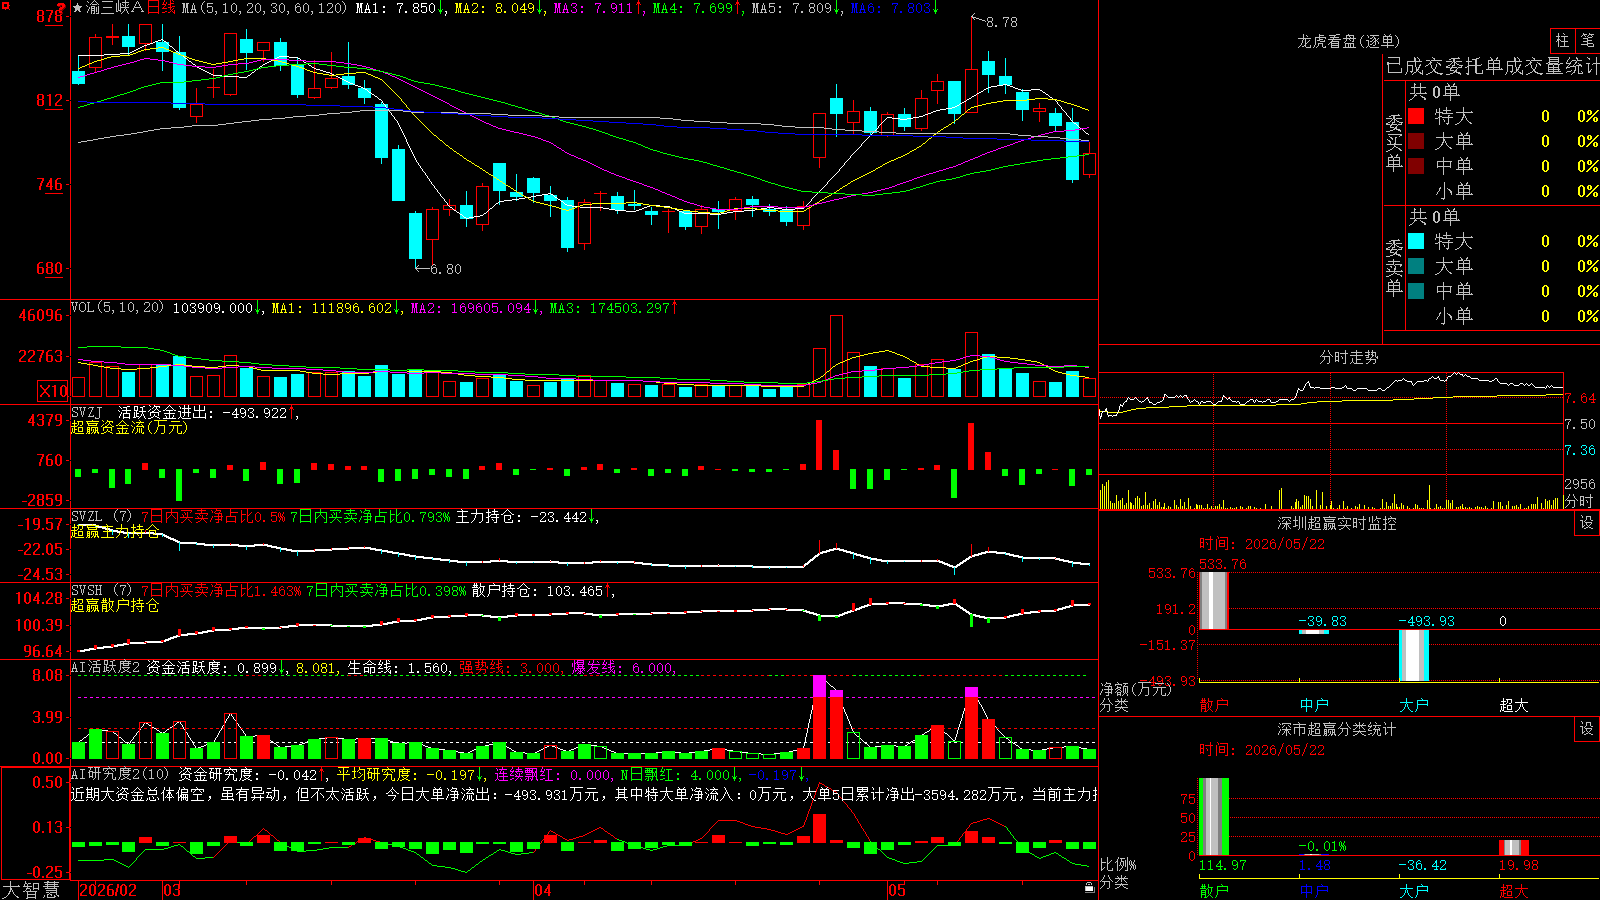
Task: Click the 生命线: 1.560 label
Action: (399, 667)
